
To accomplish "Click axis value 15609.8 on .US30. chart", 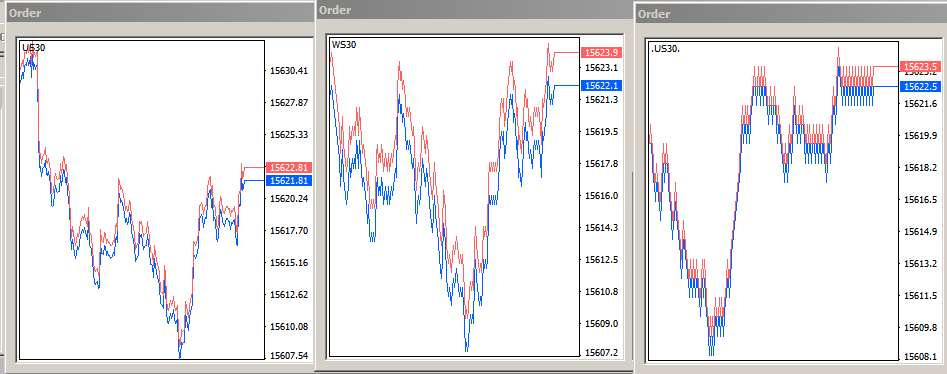I will coord(920,327).
